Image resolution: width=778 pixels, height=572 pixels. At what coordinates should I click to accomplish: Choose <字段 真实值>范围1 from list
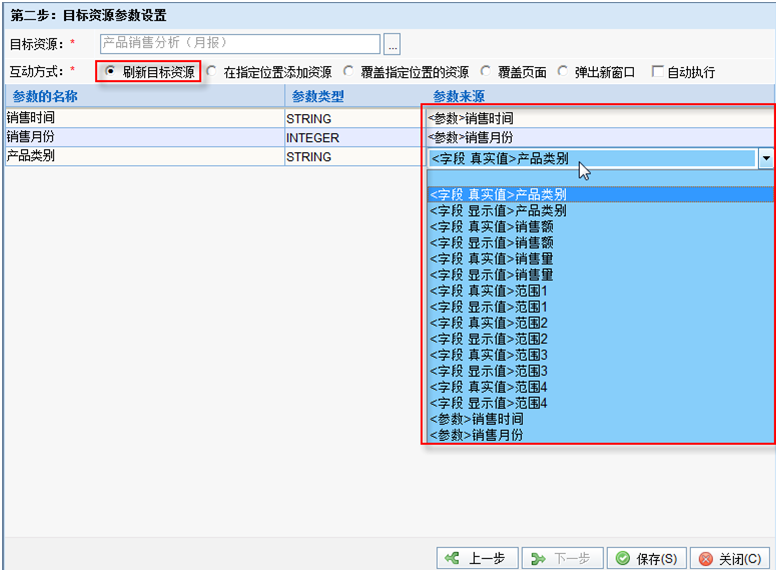(x=600, y=291)
